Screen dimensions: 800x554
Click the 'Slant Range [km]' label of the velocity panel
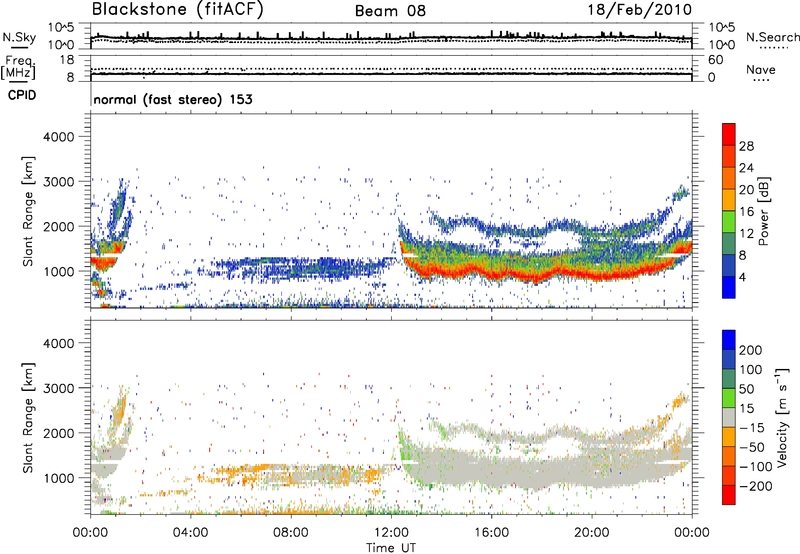[x=28, y=417]
